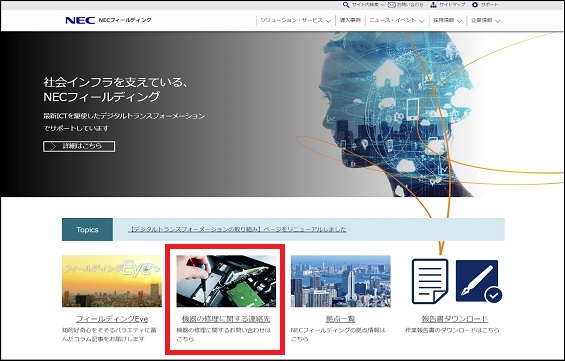Click サイトマップ link in top bar
The width and height of the screenshot is (565, 361).
point(452,5)
